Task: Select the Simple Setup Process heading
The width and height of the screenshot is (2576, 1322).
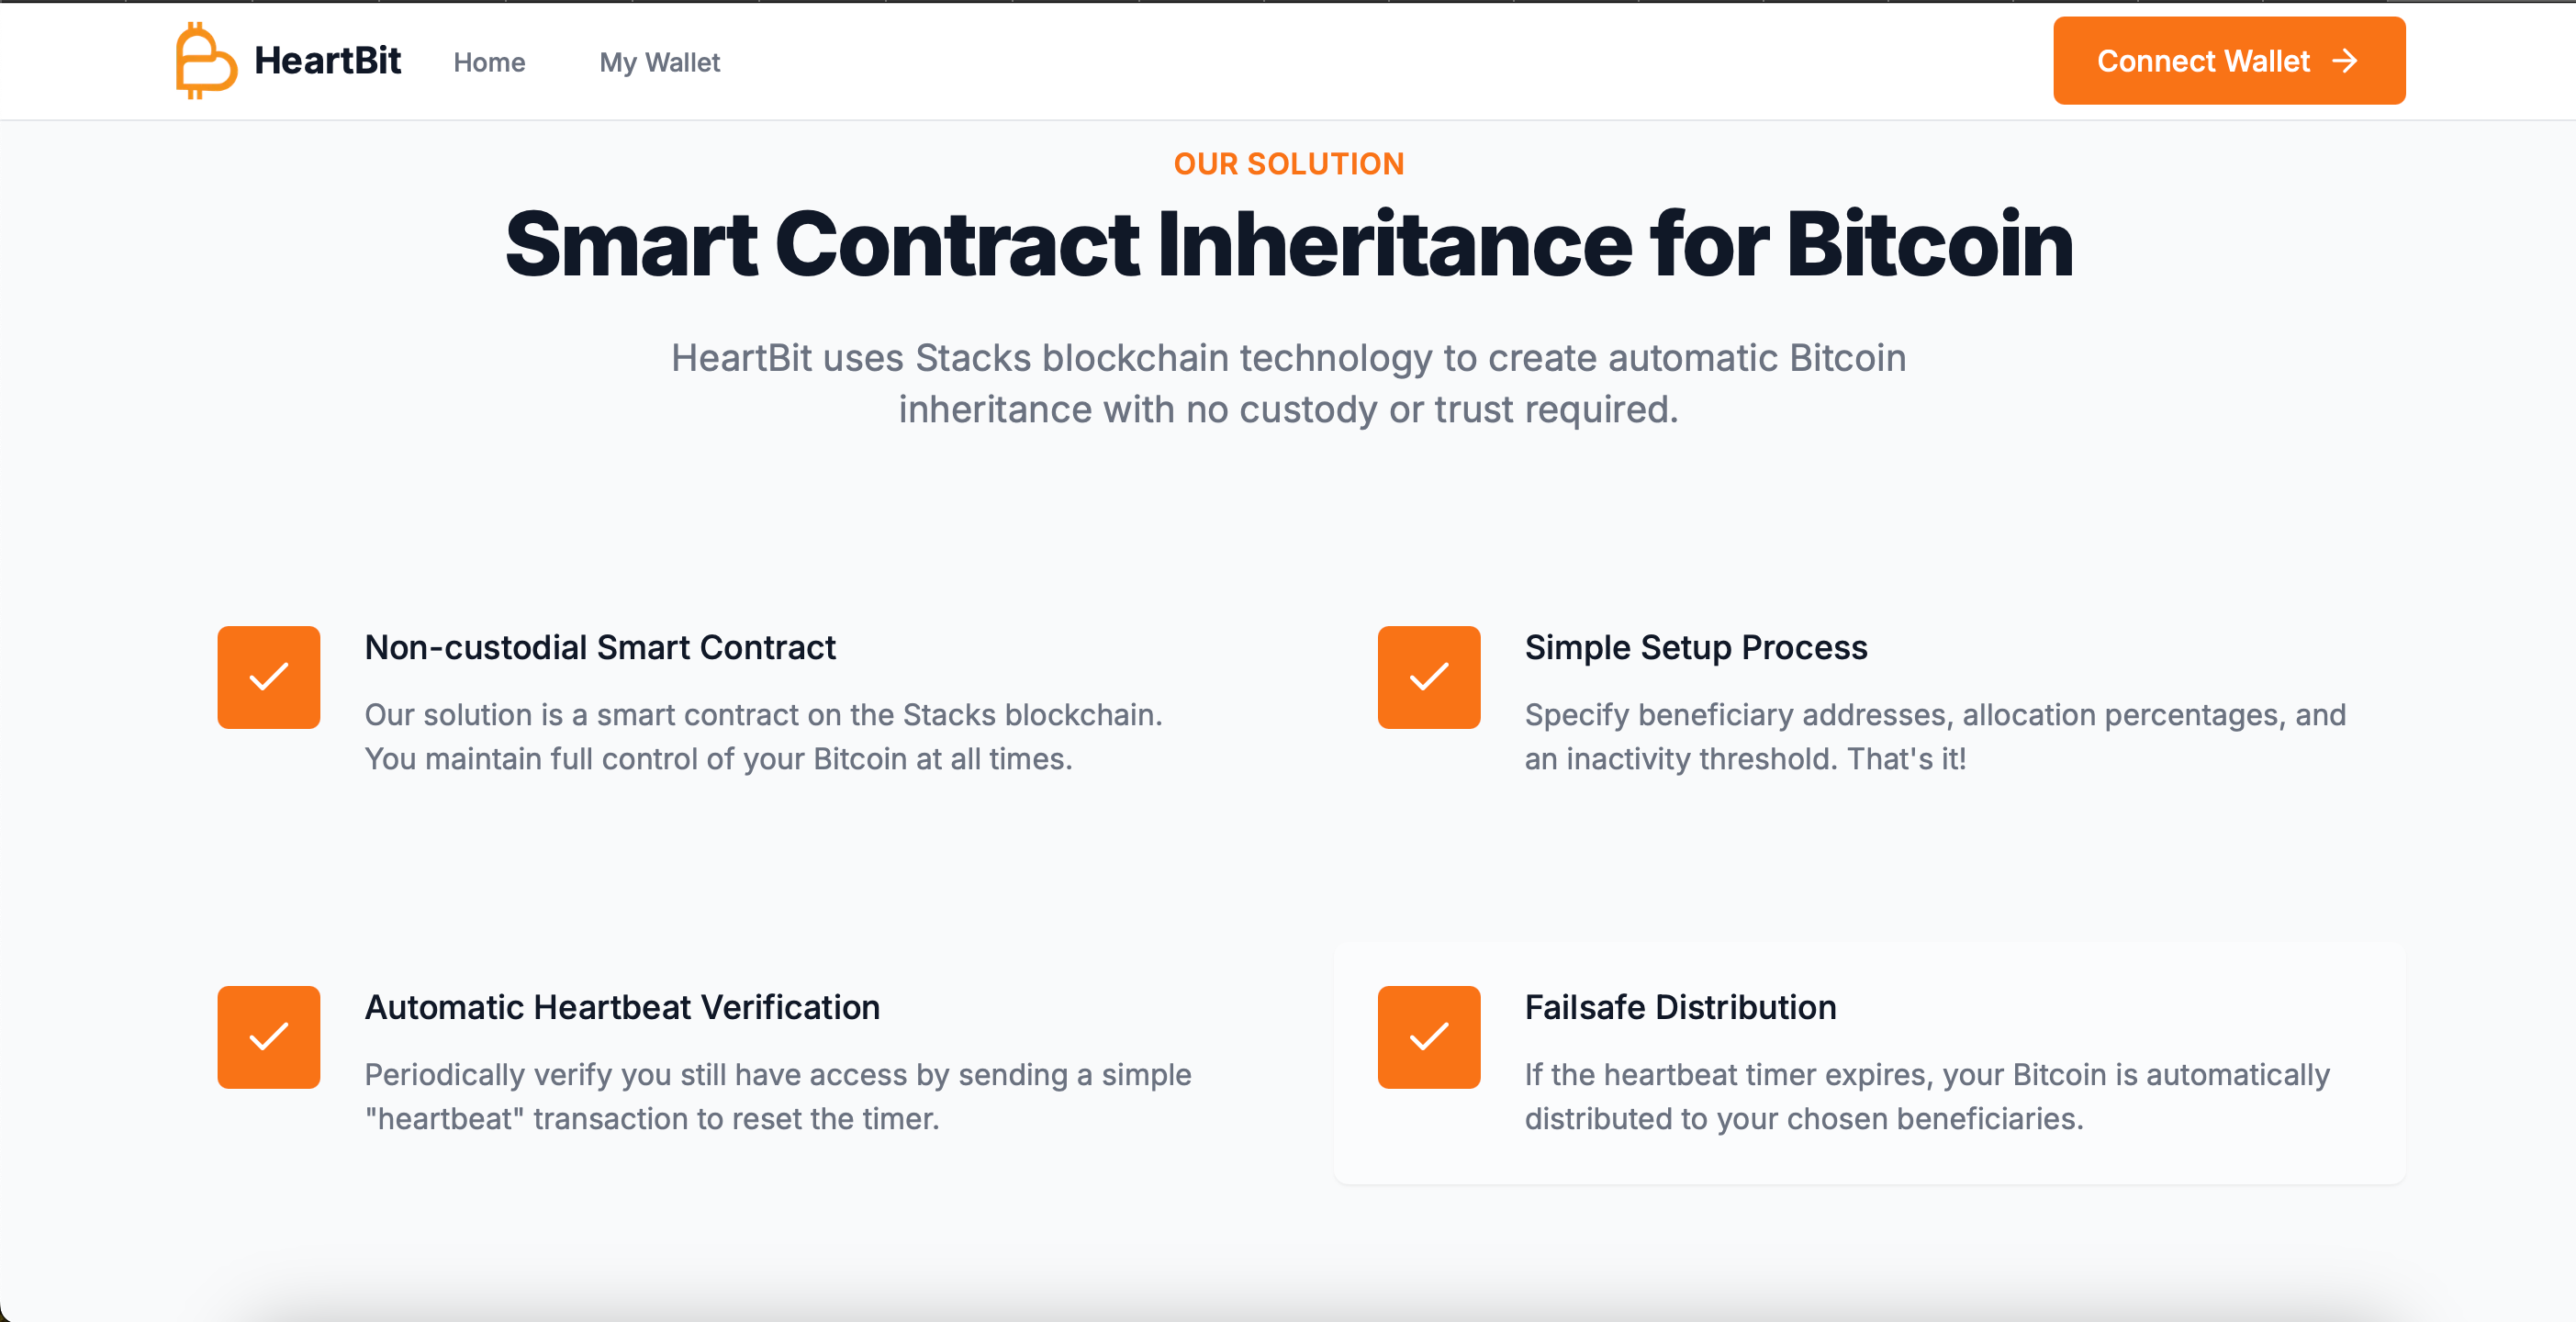Action: click(1695, 647)
